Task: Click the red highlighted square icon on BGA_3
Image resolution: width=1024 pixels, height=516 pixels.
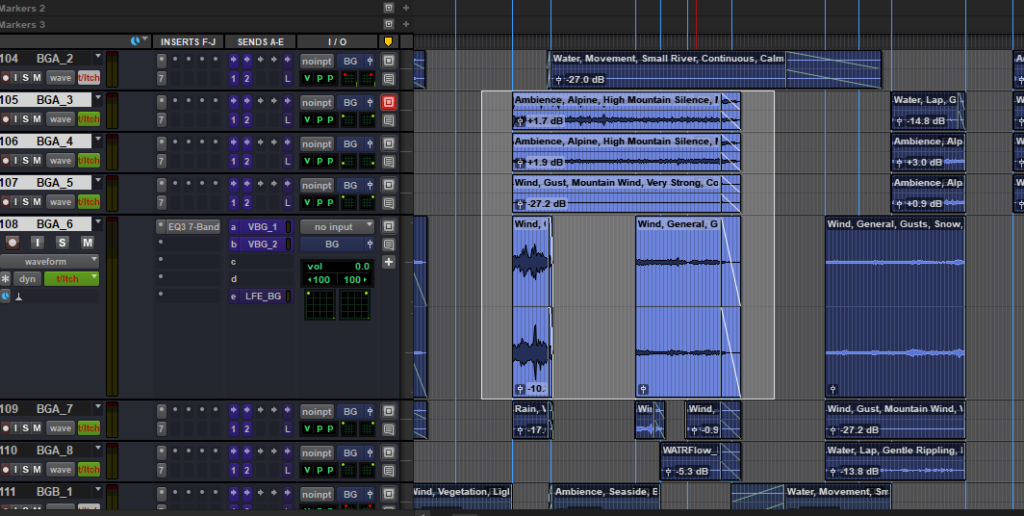Action: [389, 102]
